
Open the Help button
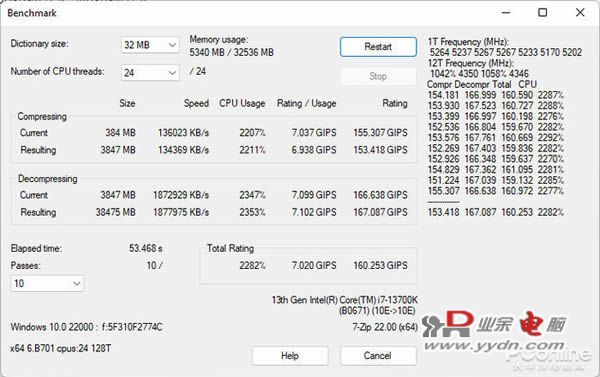pyautogui.click(x=290, y=356)
